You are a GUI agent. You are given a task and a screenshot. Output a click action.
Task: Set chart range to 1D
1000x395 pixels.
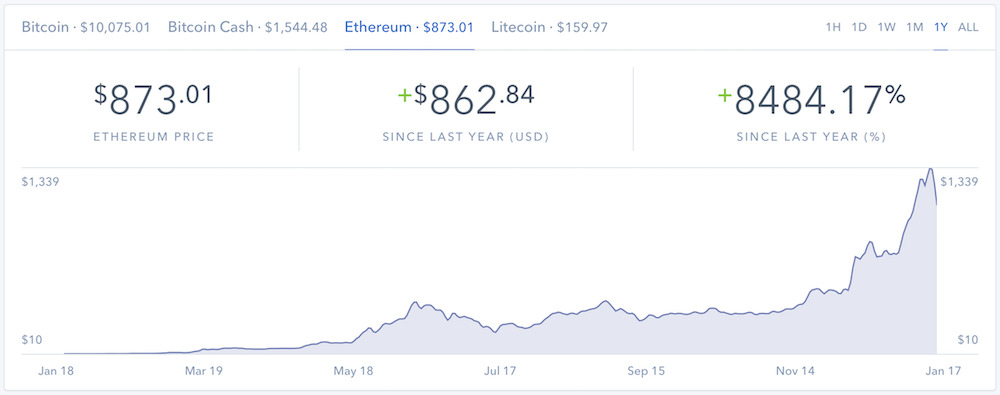tap(859, 27)
